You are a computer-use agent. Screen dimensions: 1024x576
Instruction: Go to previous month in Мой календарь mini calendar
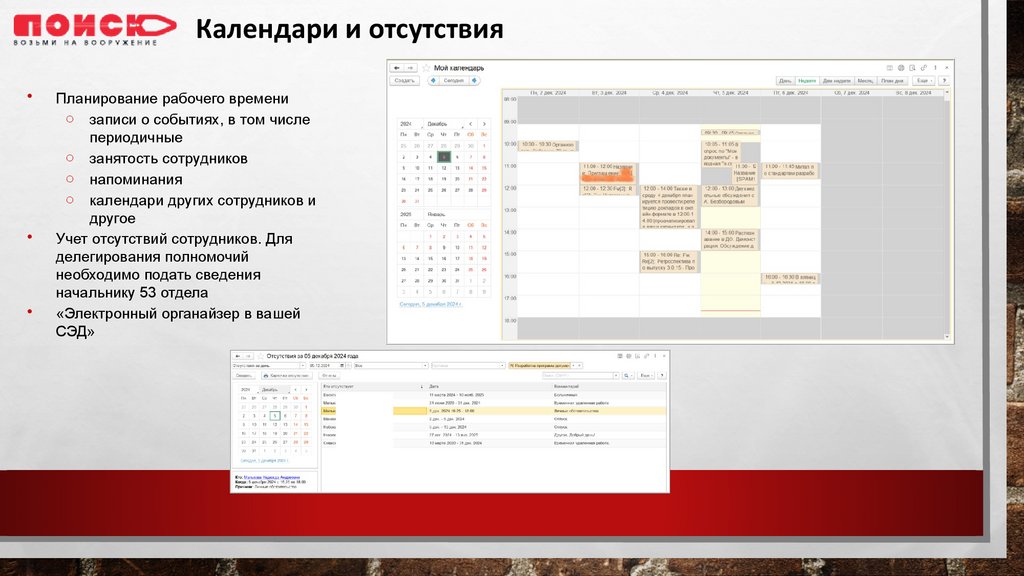click(470, 124)
